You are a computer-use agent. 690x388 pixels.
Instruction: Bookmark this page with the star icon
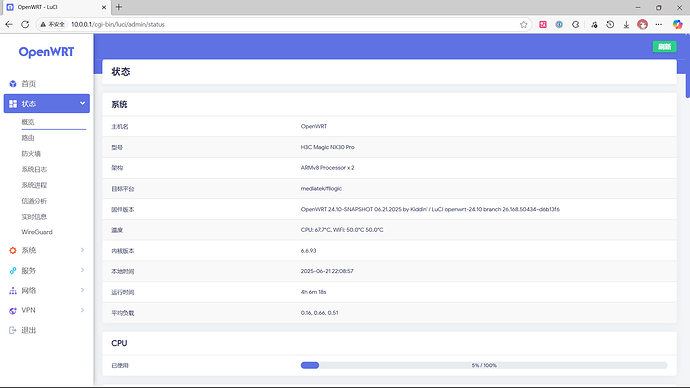(x=523, y=25)
